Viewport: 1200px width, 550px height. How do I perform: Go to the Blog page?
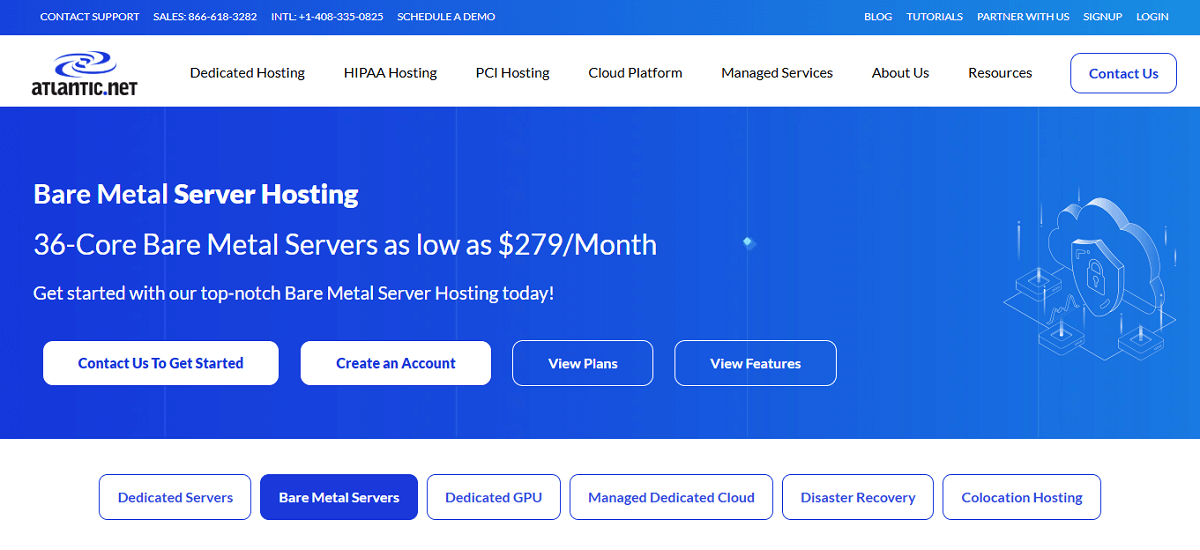pos(878,17)
